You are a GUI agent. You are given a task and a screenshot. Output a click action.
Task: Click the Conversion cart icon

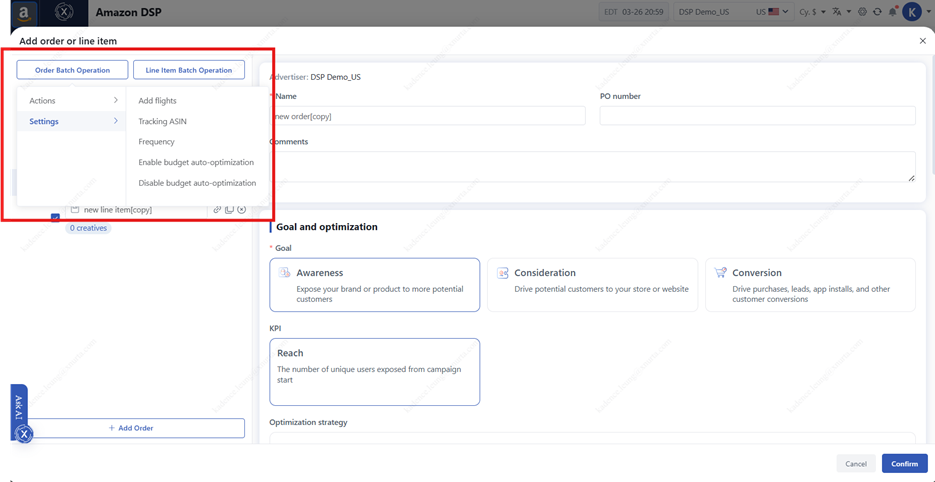coord(720,273)
